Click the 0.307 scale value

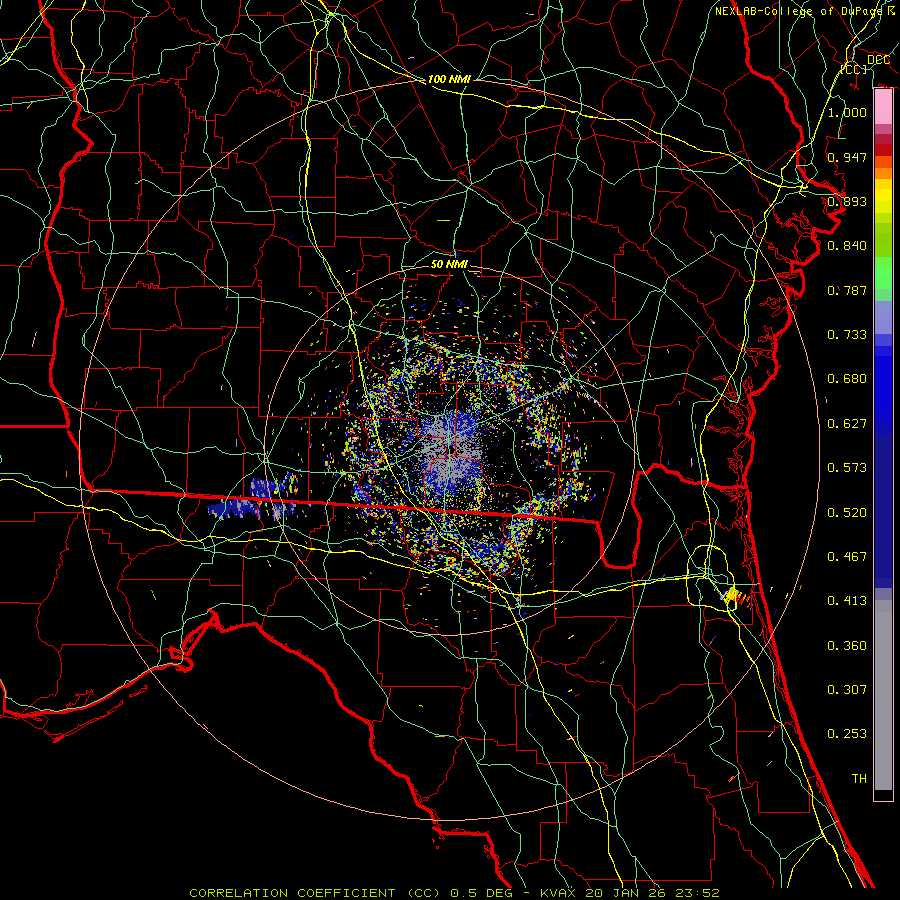847,690
